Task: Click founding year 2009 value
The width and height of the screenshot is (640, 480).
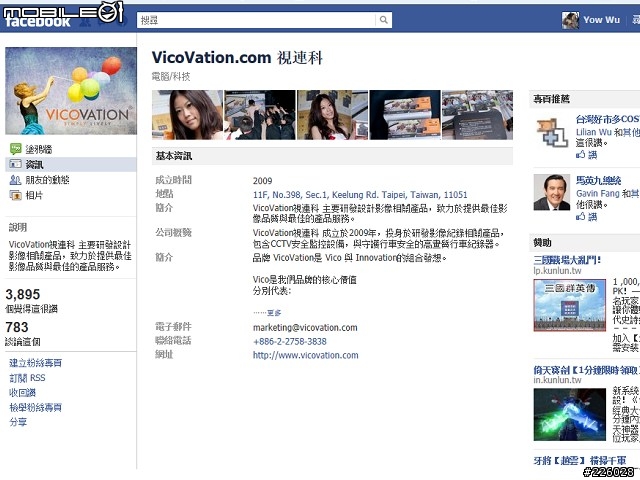Action: point(262,181)
